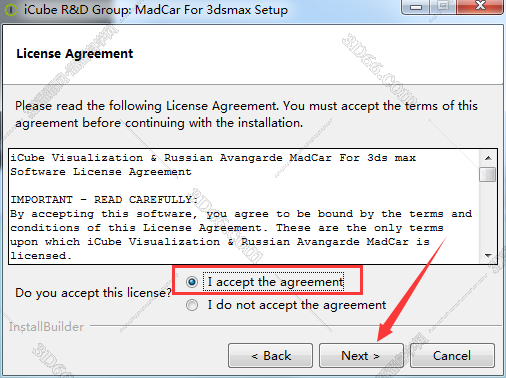Image resolution: width=506 pixels, height=378 pixels.
Task: Maximize the setup window
Action: click(443, 6)
